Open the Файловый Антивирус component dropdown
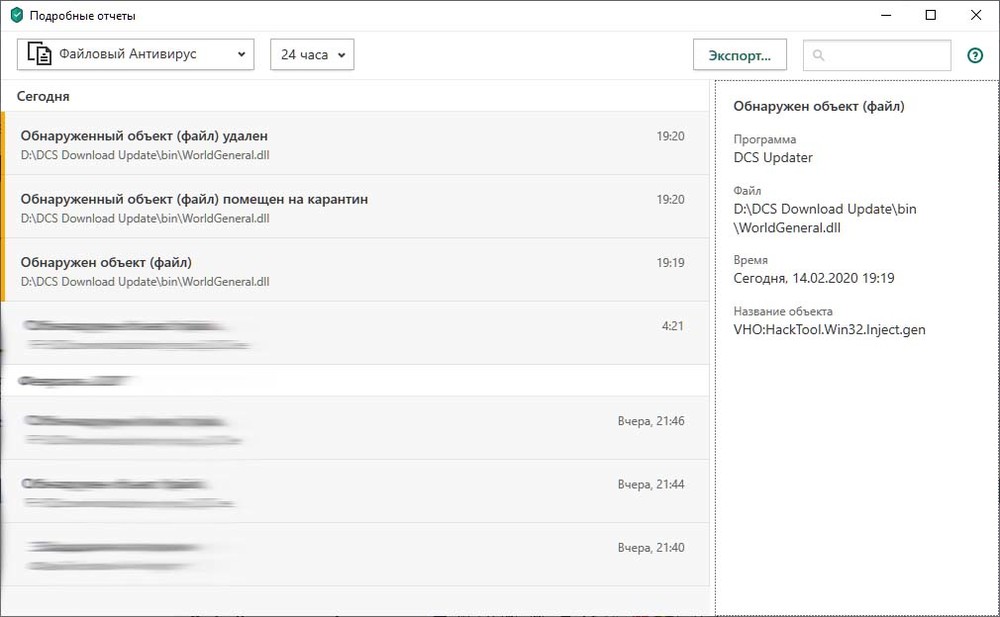Screen dimensions: 1000x617 point(136,55)
